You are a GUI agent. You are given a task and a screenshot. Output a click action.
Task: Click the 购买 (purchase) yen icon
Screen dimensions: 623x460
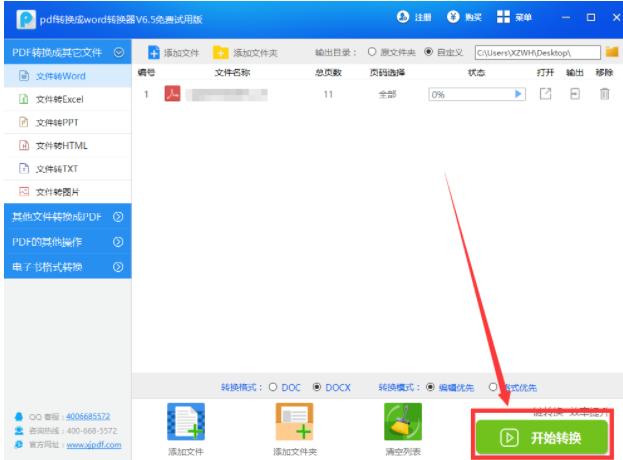click(453, 17)
